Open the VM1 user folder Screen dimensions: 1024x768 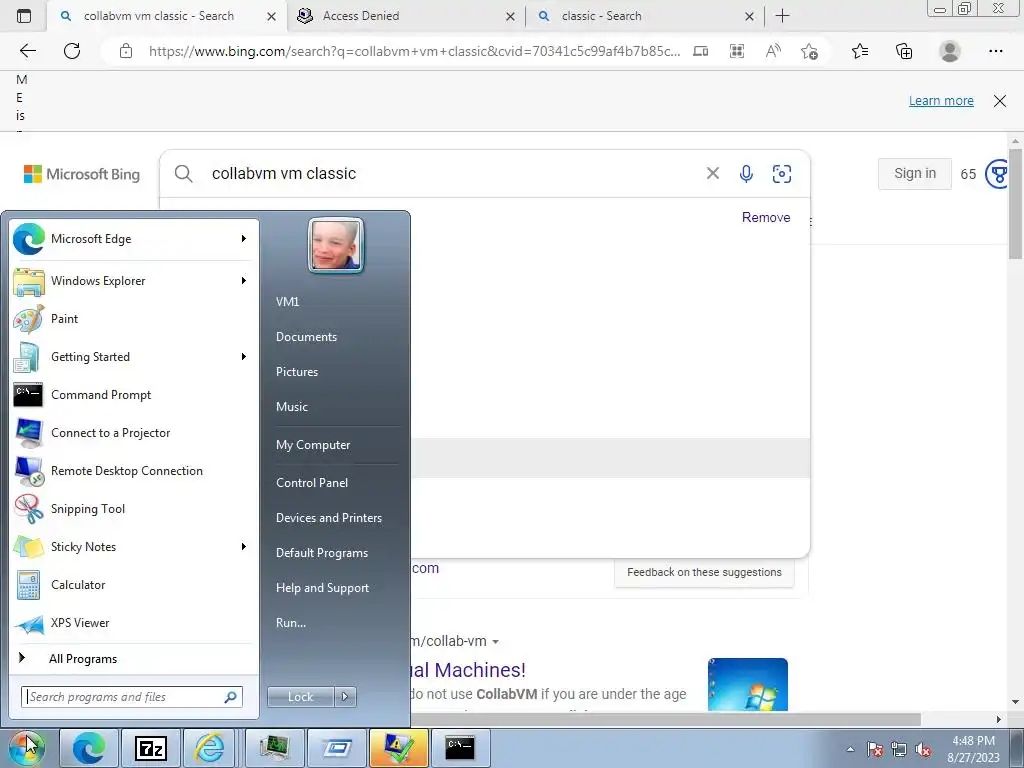pos(287,302)
